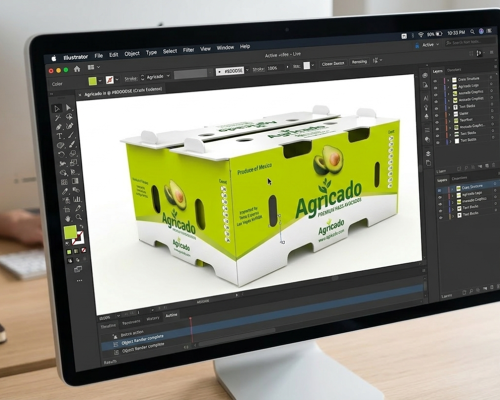This screenshot has height=400, width=500.
Task: Open the Type menu
Action: [x=151, y=52]
